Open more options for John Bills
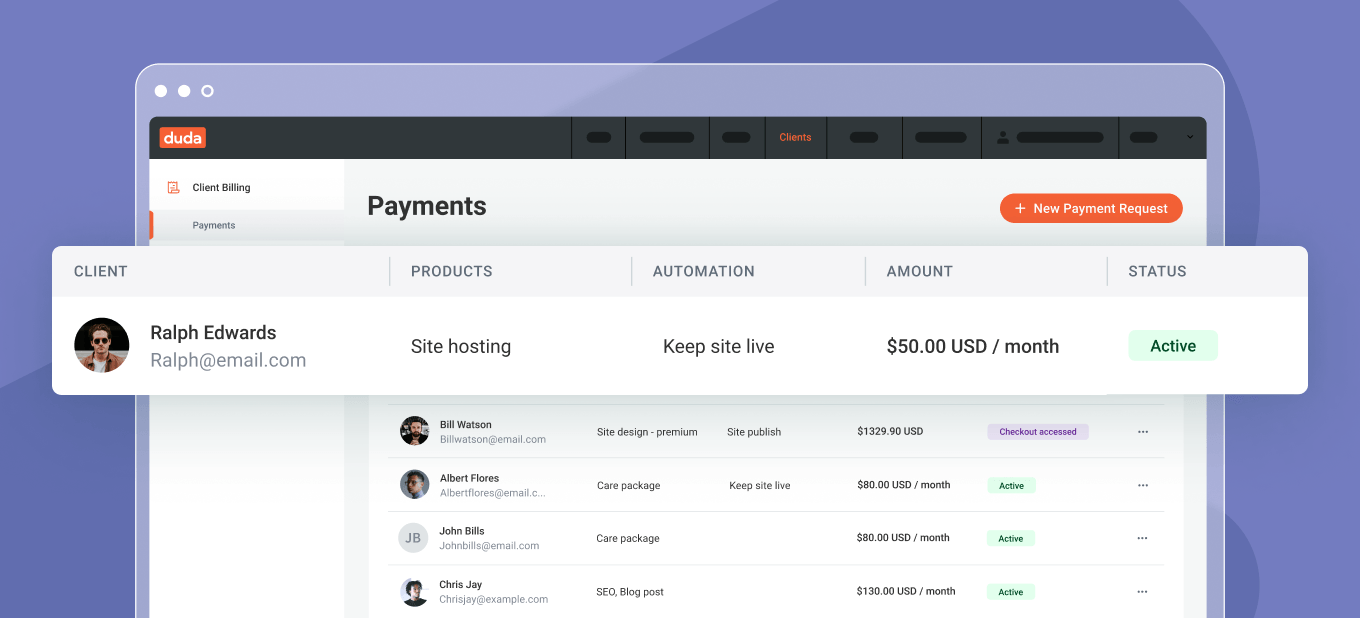This screenshot has height=618, width=1360. click(x=1142, y=538)
